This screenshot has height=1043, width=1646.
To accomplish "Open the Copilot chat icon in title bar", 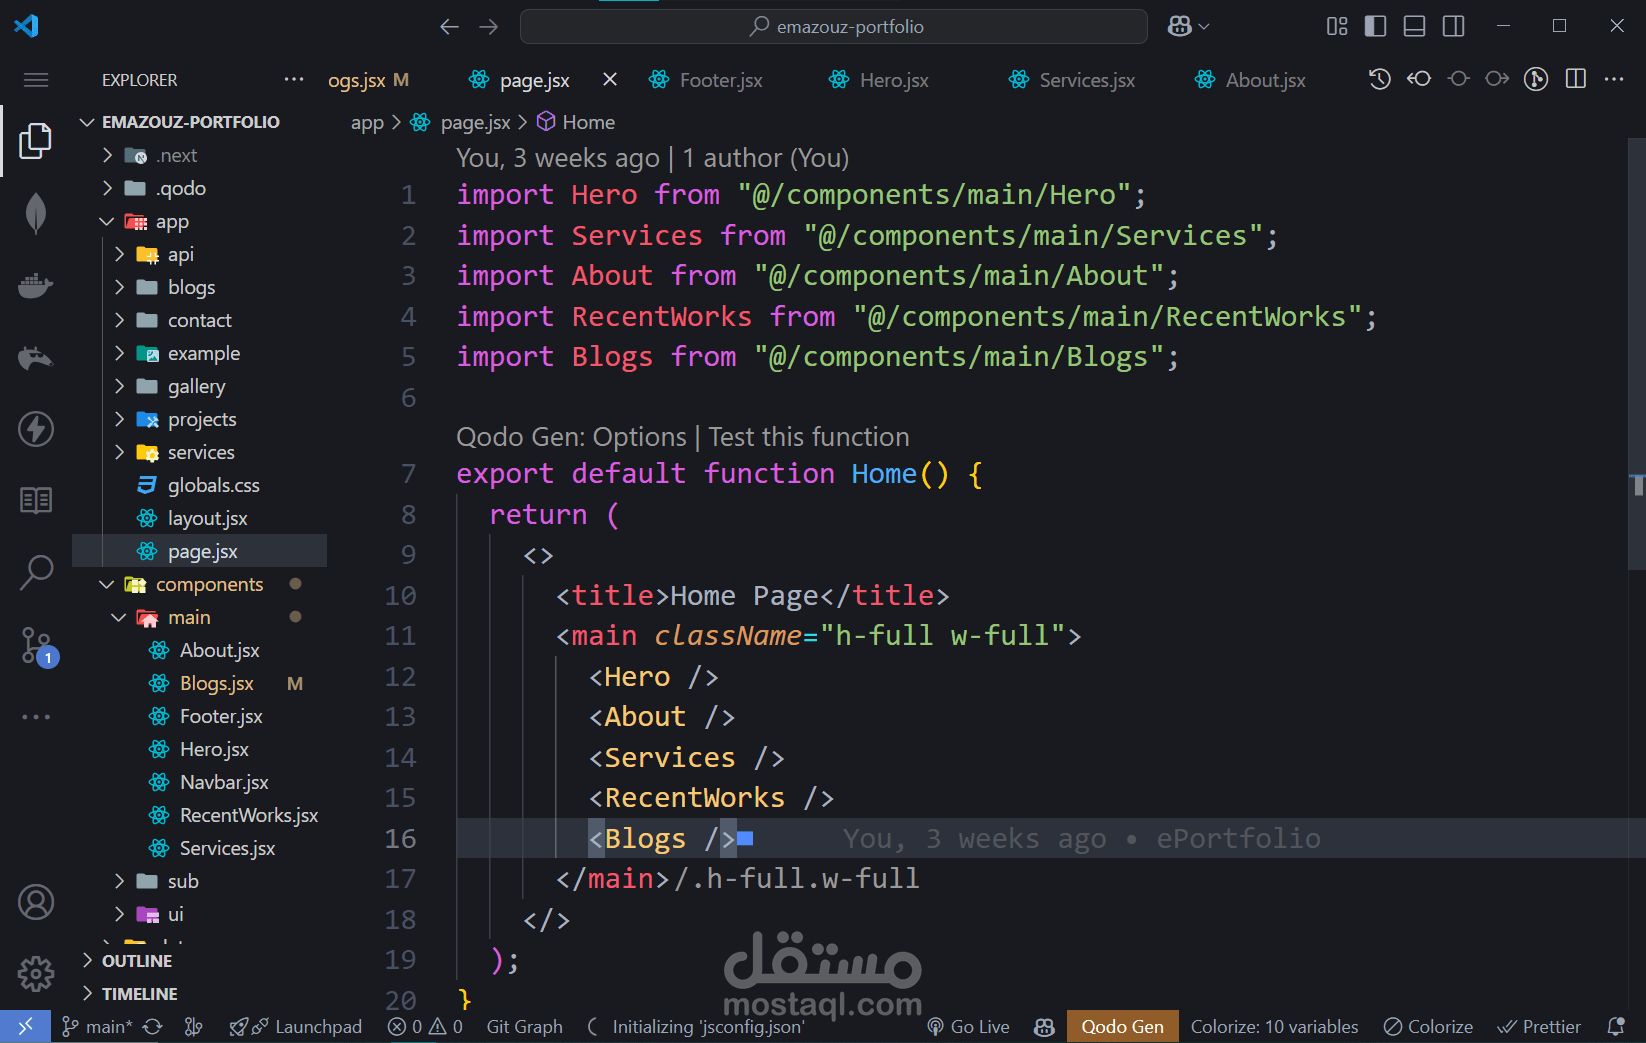I will pos(1179,27).
